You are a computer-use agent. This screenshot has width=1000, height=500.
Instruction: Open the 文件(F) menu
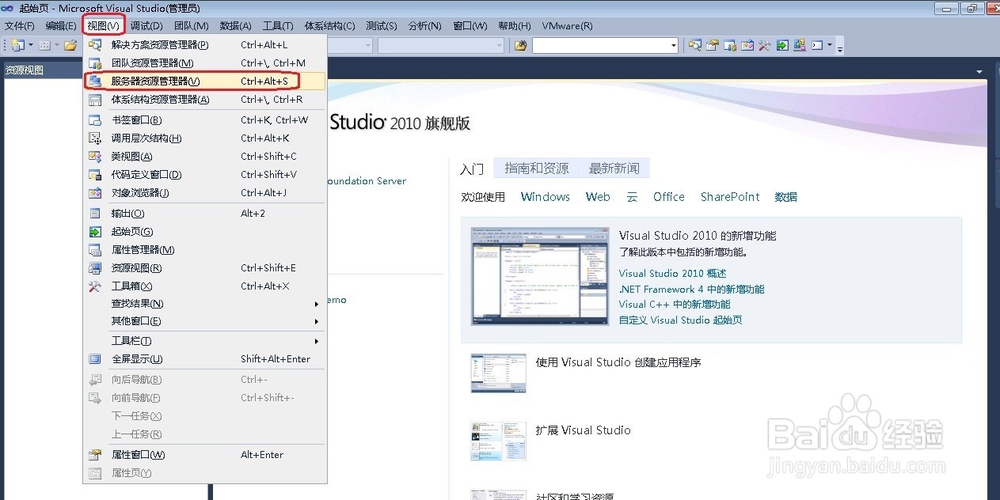click(x=20, y=26)
